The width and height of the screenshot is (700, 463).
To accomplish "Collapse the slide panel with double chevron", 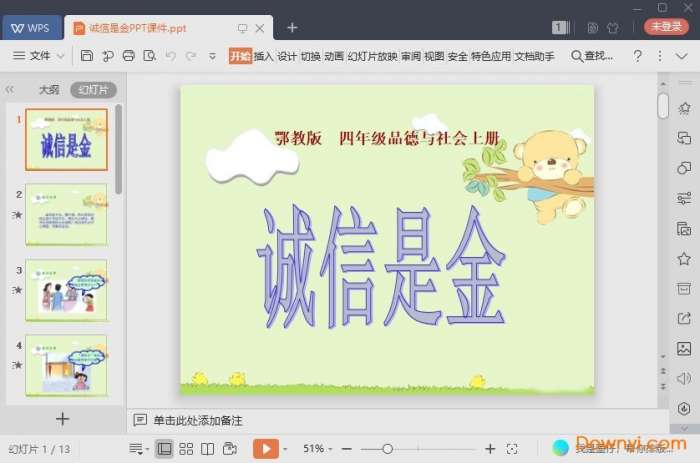I will point(10,90).
